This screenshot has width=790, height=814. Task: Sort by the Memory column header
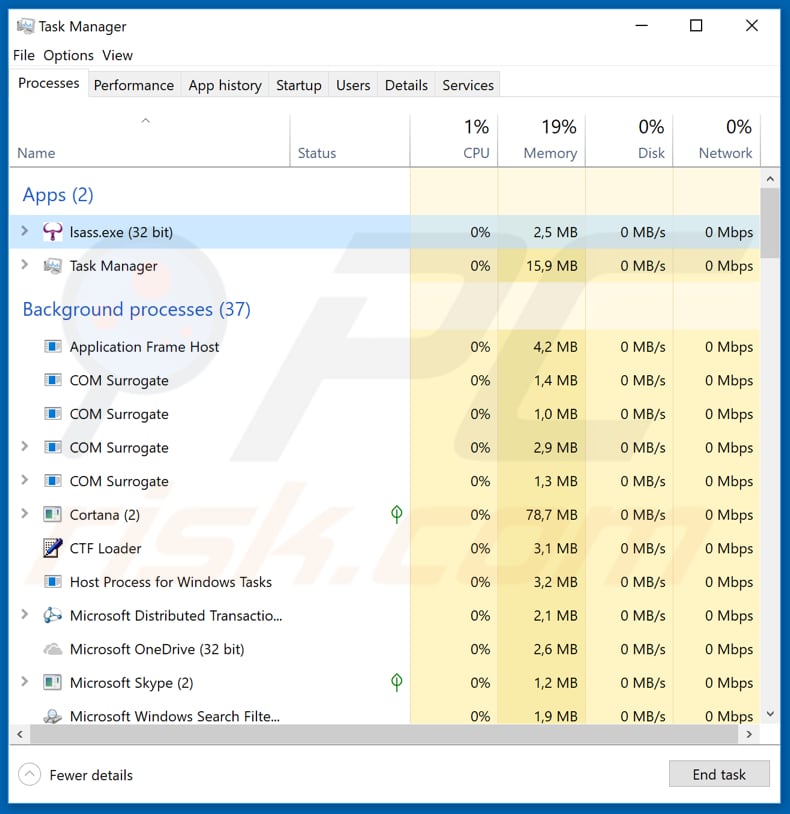click(541, 140)
